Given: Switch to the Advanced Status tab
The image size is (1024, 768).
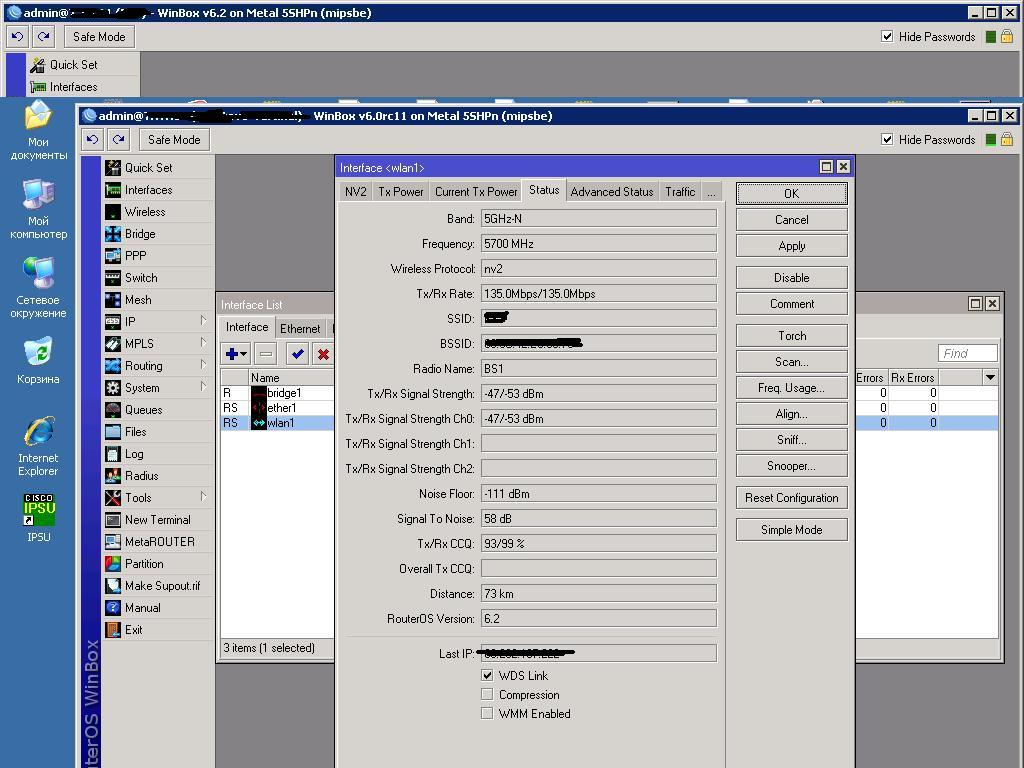Looking at the screenshot, I should (x=612, y=192).
